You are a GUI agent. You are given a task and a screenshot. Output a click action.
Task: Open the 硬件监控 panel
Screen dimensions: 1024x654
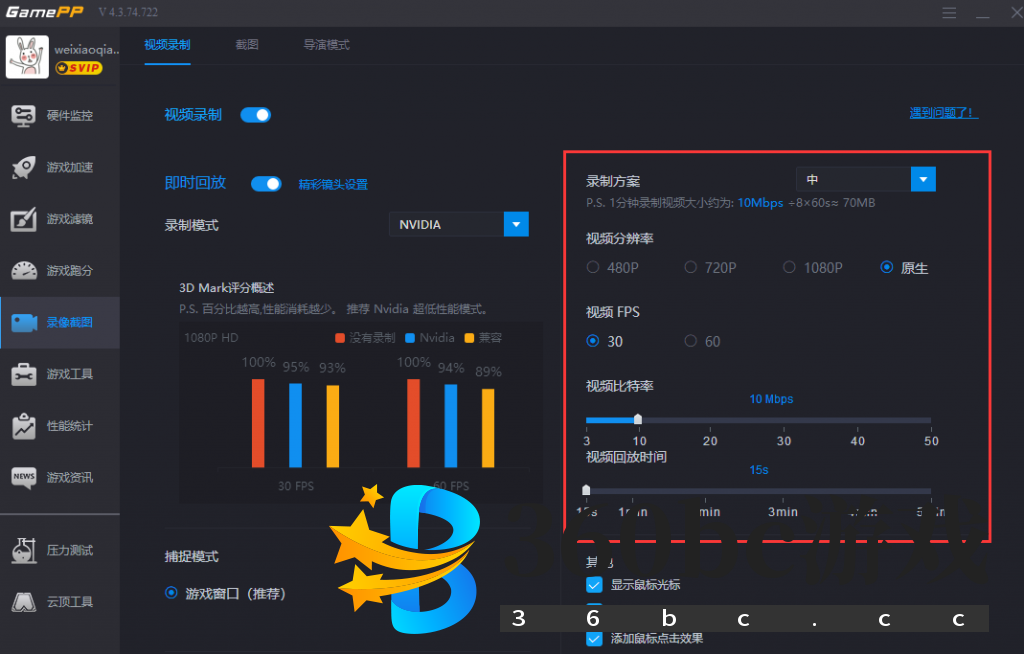tap(60, 115)
